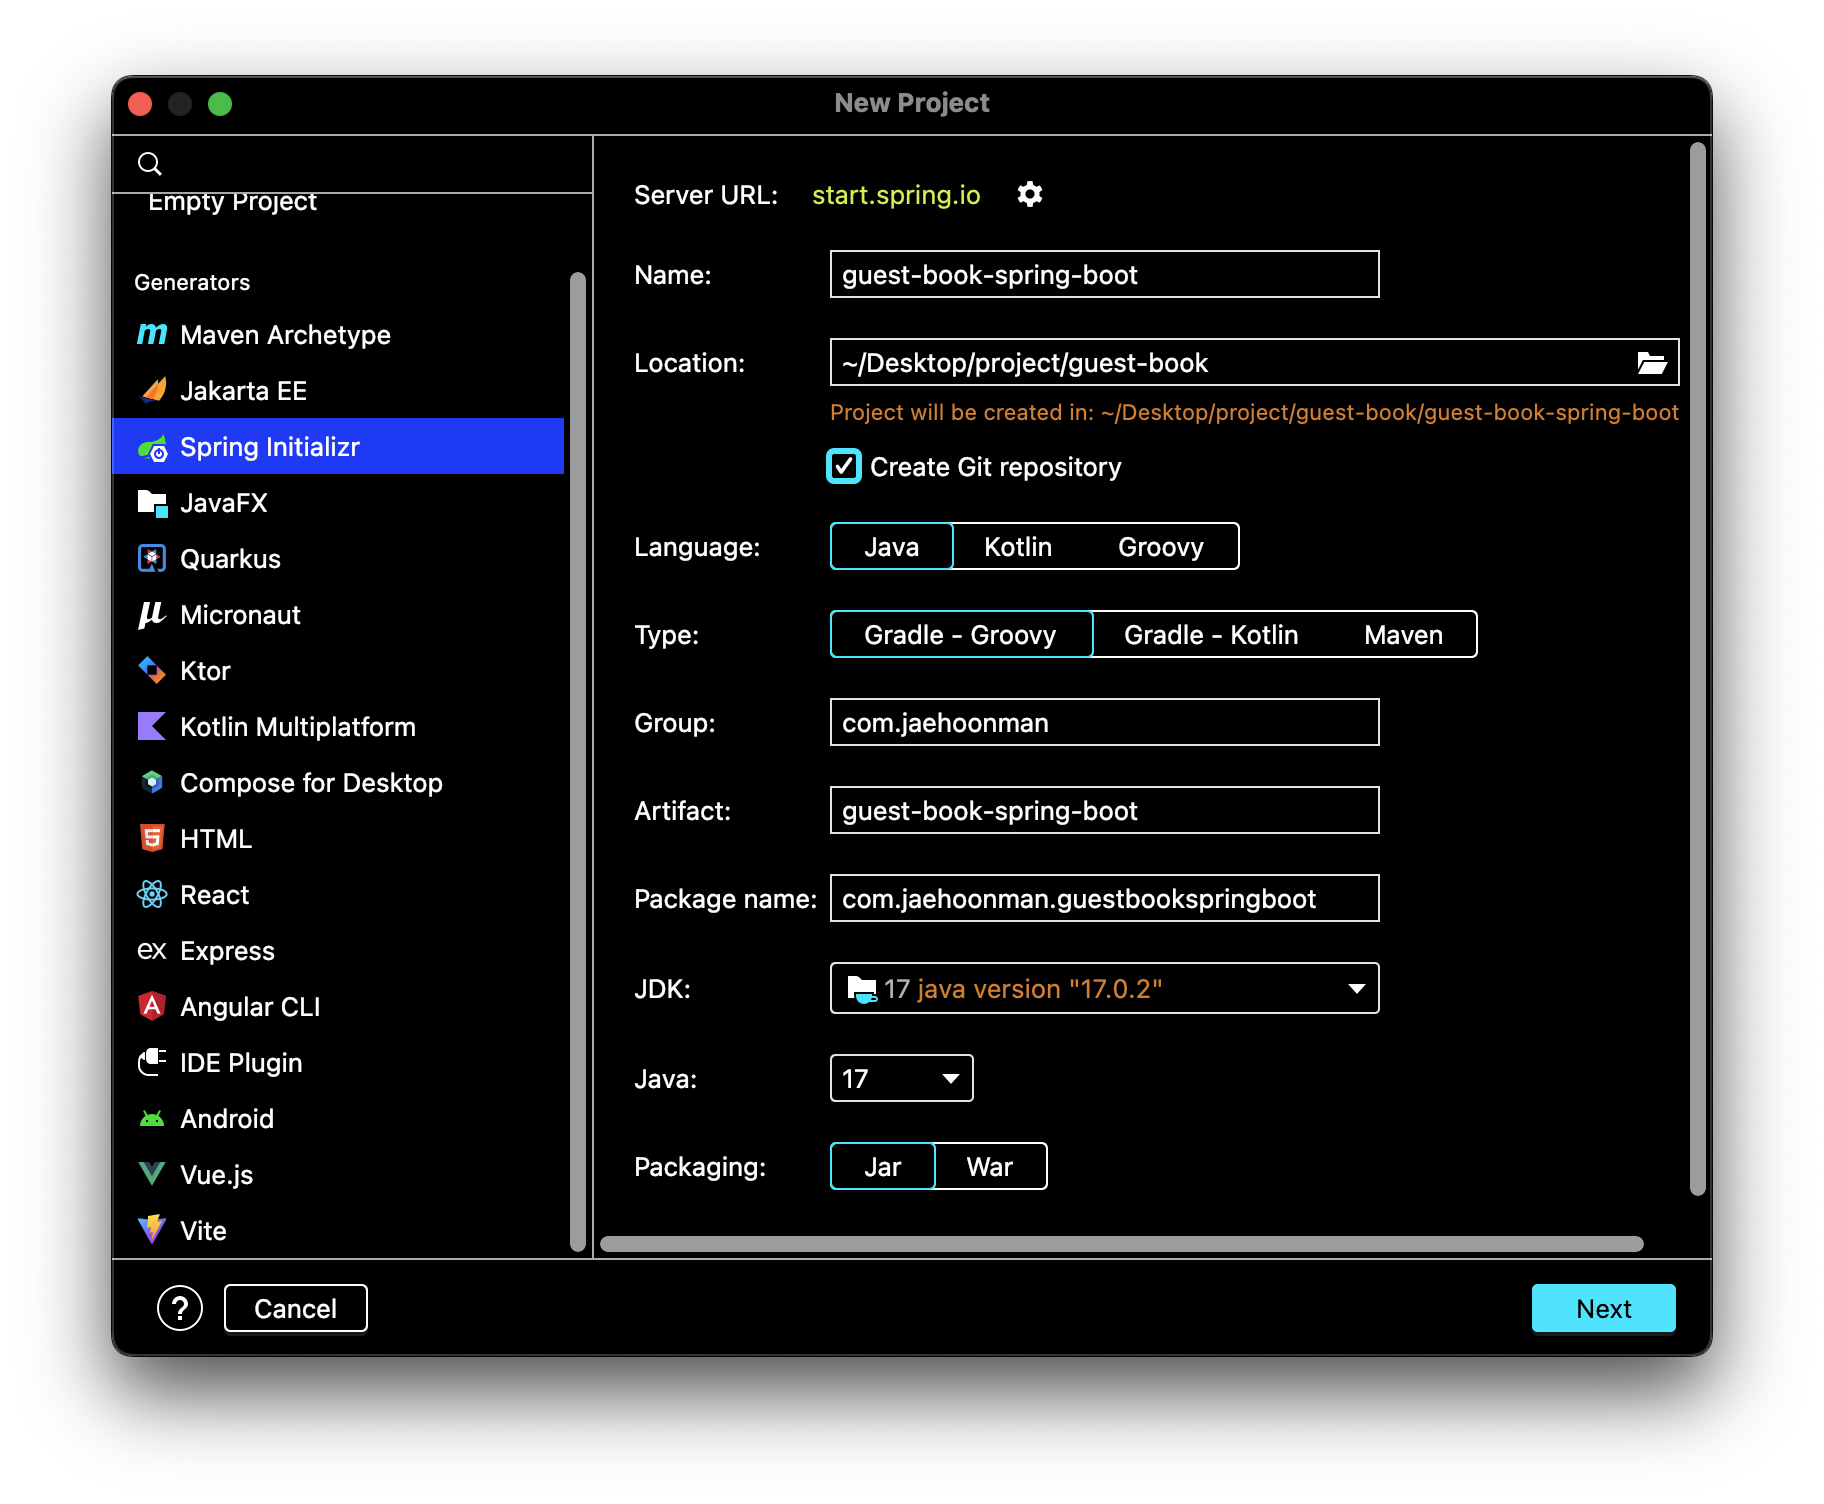This screenshot has height=1504, width=1824.
Task: Click the JavaFX folder icon
Action: click(152, 503)
